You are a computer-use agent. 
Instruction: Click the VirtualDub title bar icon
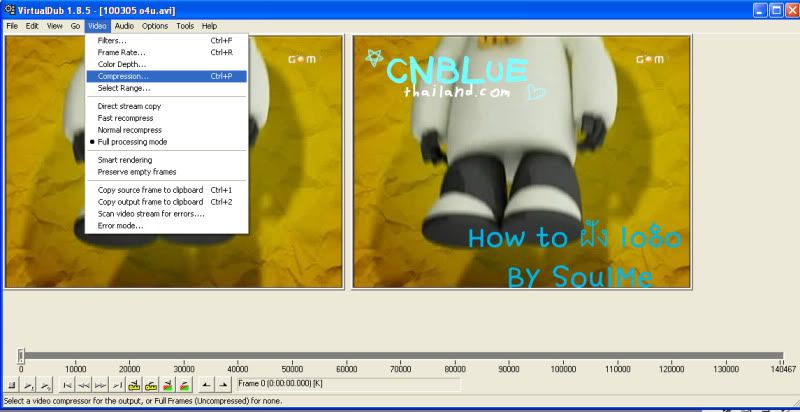point(9,10)
